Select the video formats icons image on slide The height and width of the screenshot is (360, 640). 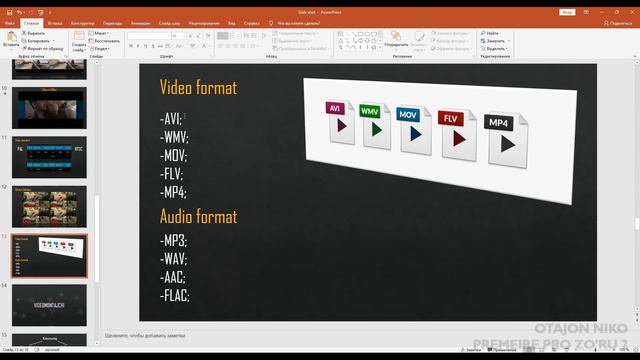click(x=441, y=140)
